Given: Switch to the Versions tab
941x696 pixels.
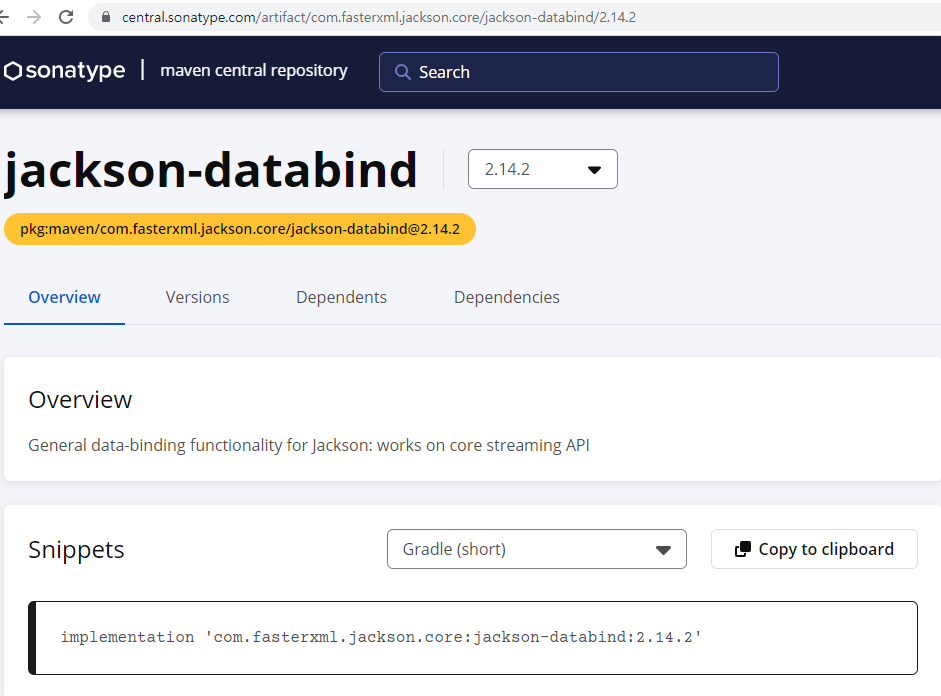Looking at the screenshot, I should coord(197,298).
